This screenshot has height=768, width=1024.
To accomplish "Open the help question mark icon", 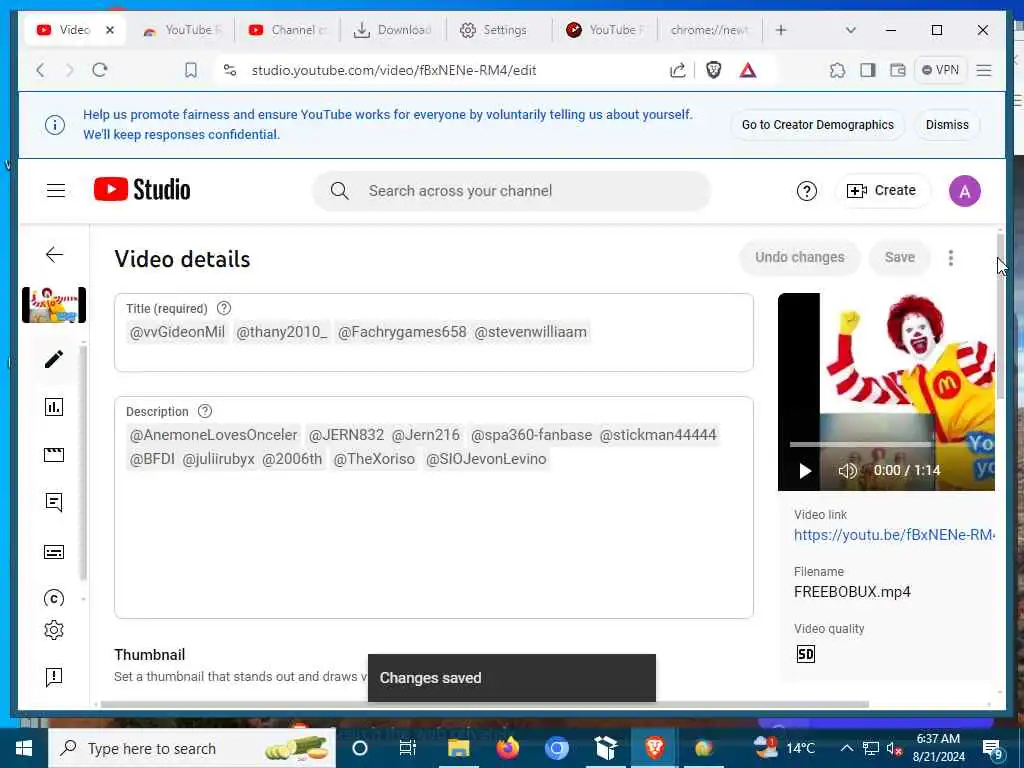I will coord(807,191).
